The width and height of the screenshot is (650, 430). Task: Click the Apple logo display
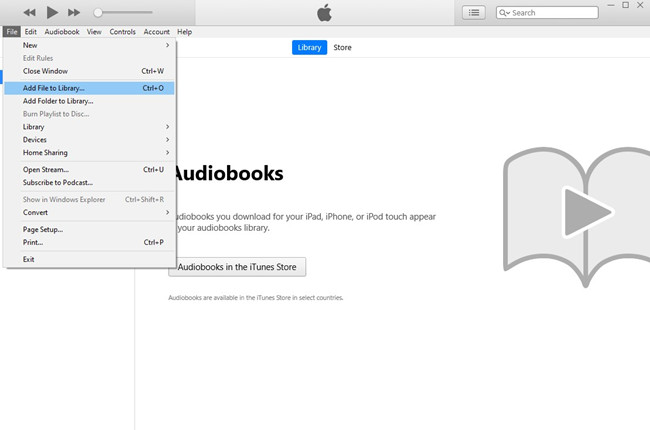[x=324, y=13]
